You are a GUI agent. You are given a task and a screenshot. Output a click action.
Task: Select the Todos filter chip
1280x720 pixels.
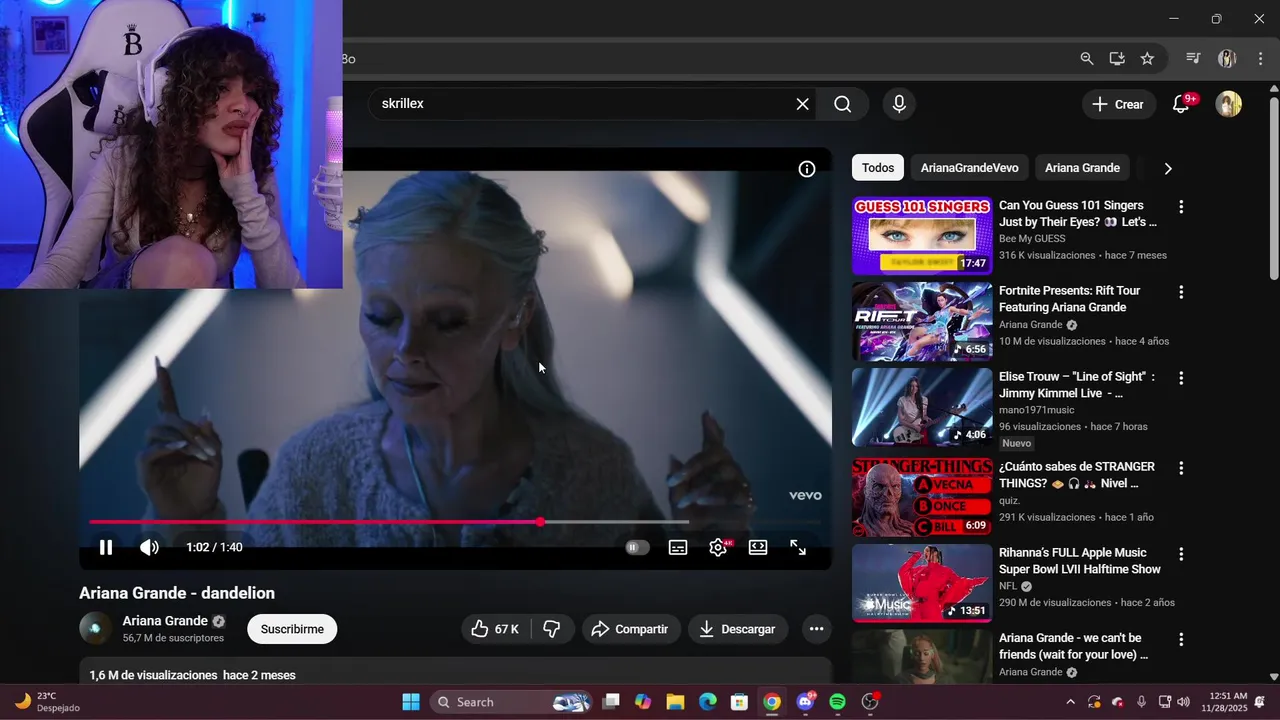(x=878, y=168)
